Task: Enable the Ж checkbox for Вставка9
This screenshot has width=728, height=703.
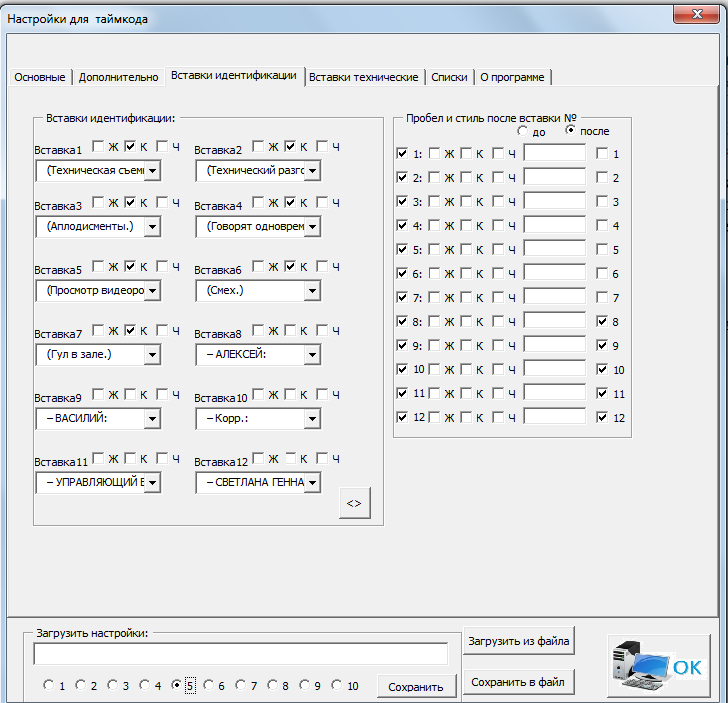Action: tap(98, 395)
